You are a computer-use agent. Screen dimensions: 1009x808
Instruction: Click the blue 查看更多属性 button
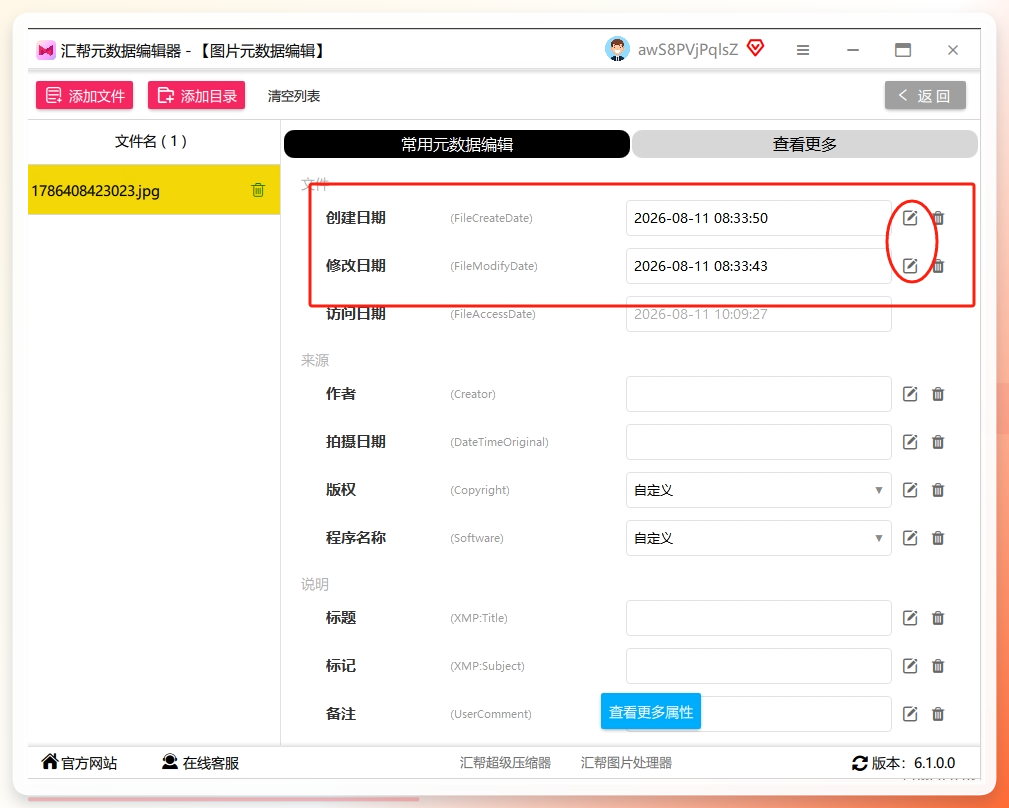pos(651,712)
